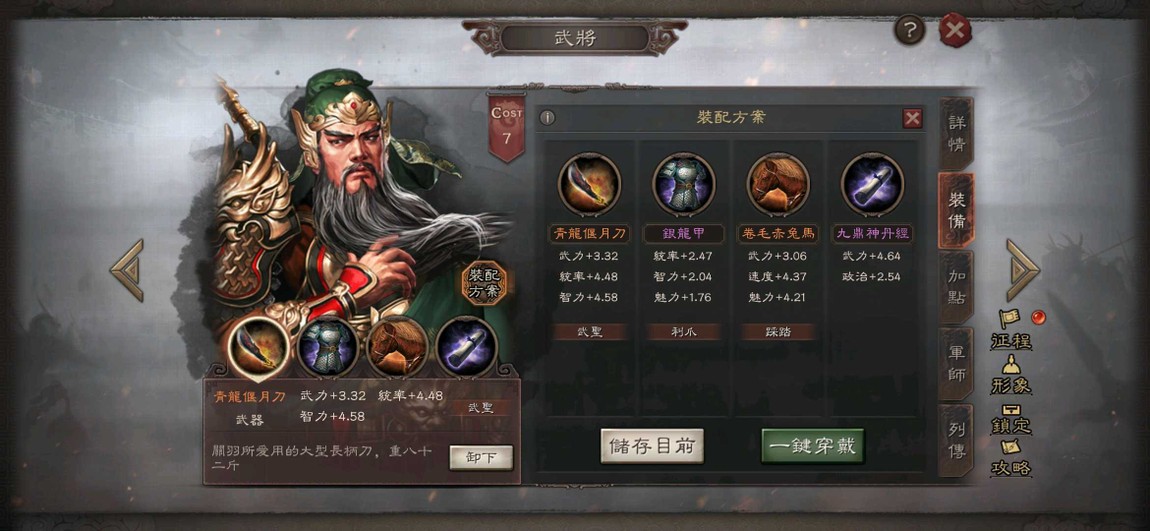Select the 銀龍甲 armor slot under the portrait
This screenshot has width=1150, height=531.
tap(327, 346)
